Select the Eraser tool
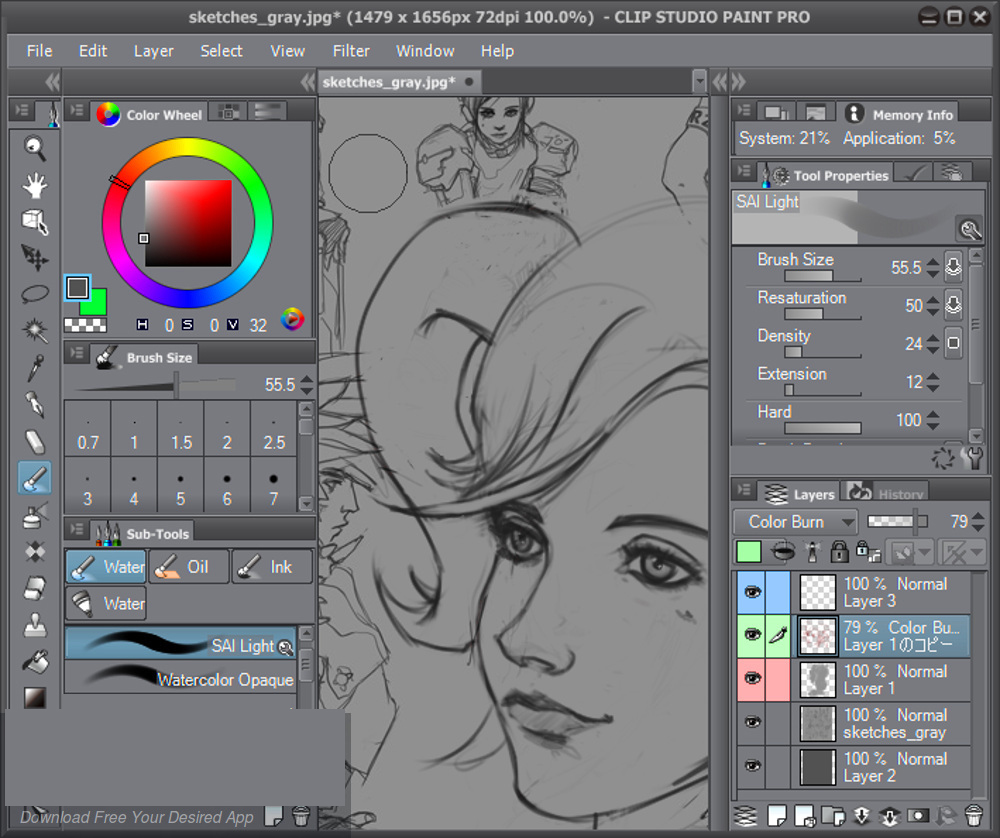Viewport: 1000px width, 838px height. pyautogui.click(x=34, y=441)
